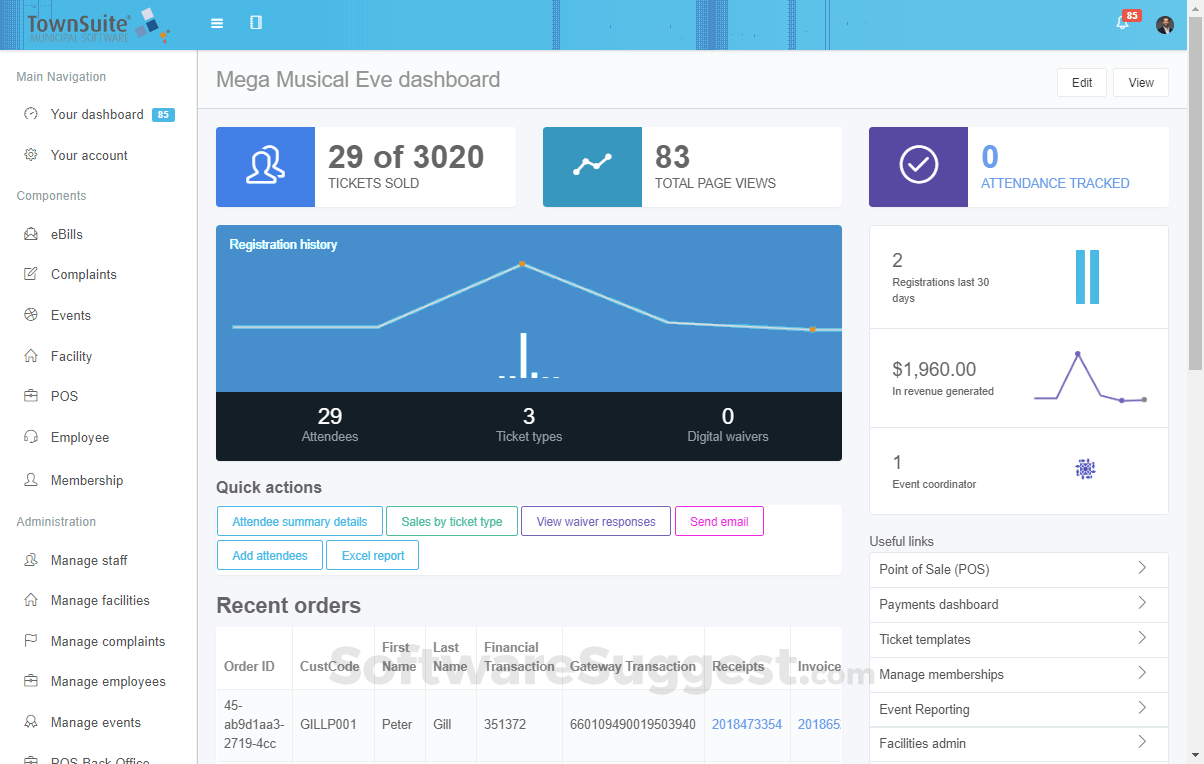
Task: Click the user profile avatar in the header
Action: (1165, 25)
